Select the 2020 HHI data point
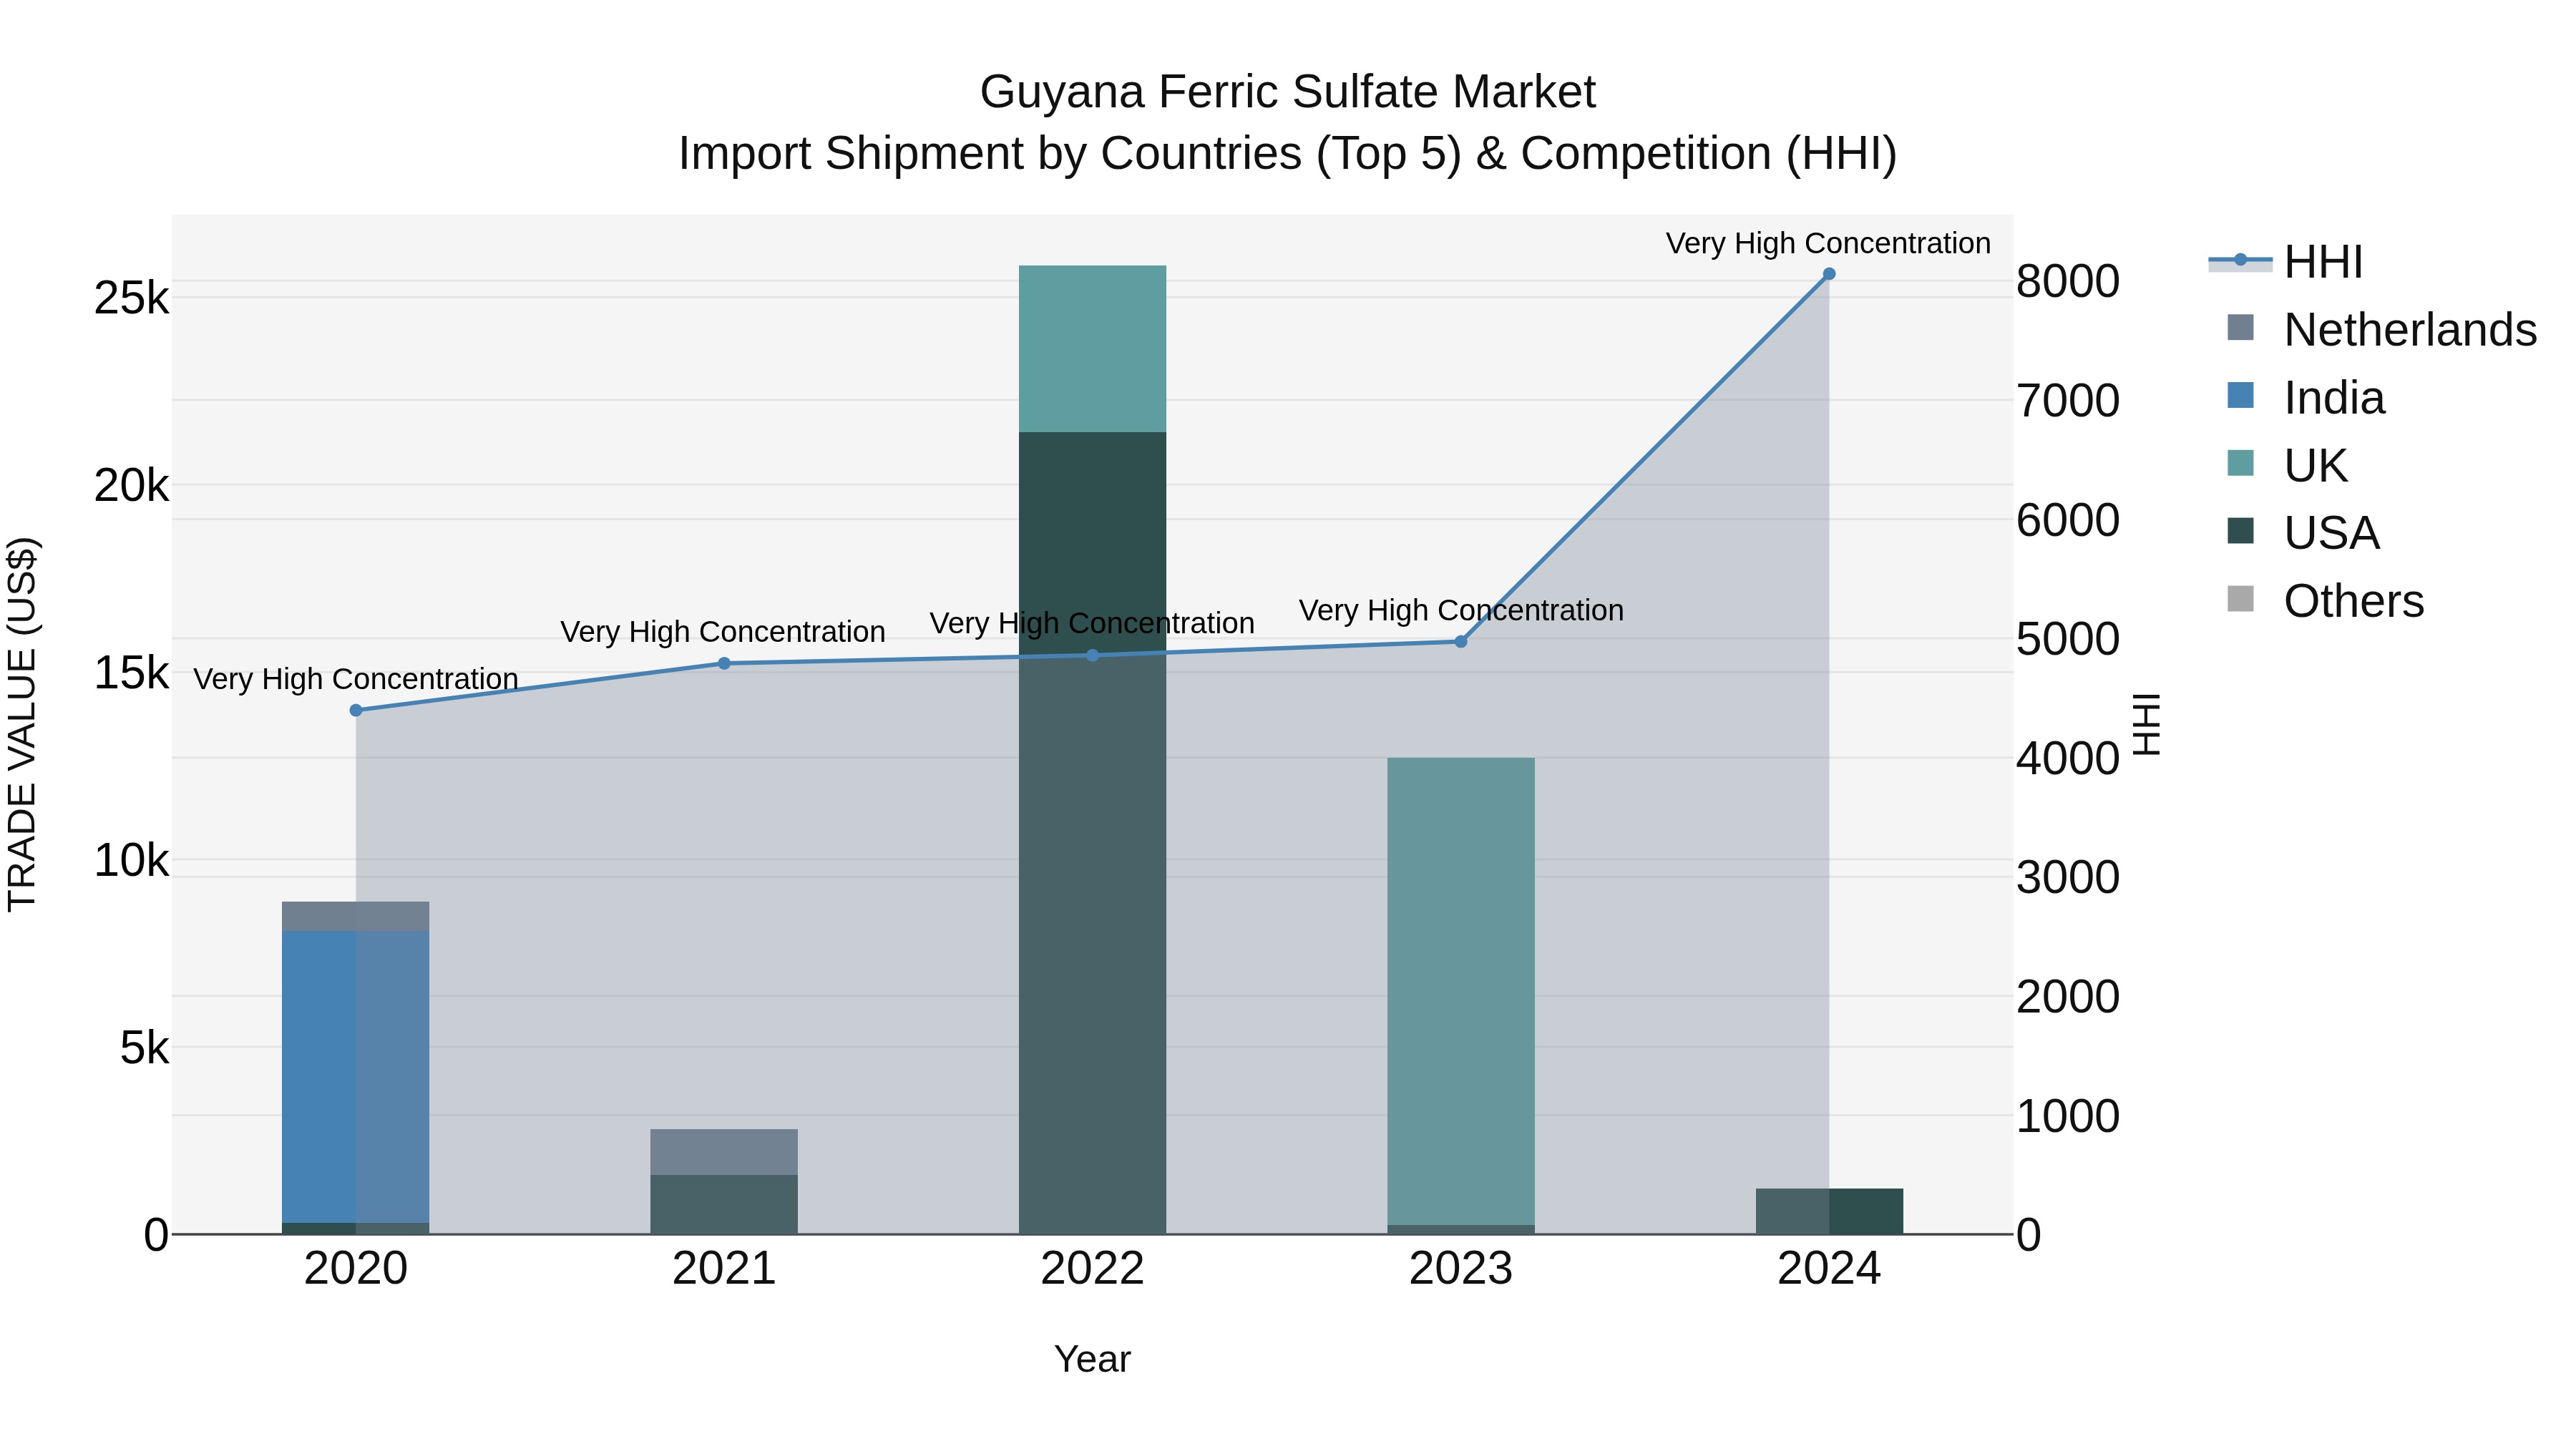Viewport: 2576px width, 1449px height. [x=356, y=710]
